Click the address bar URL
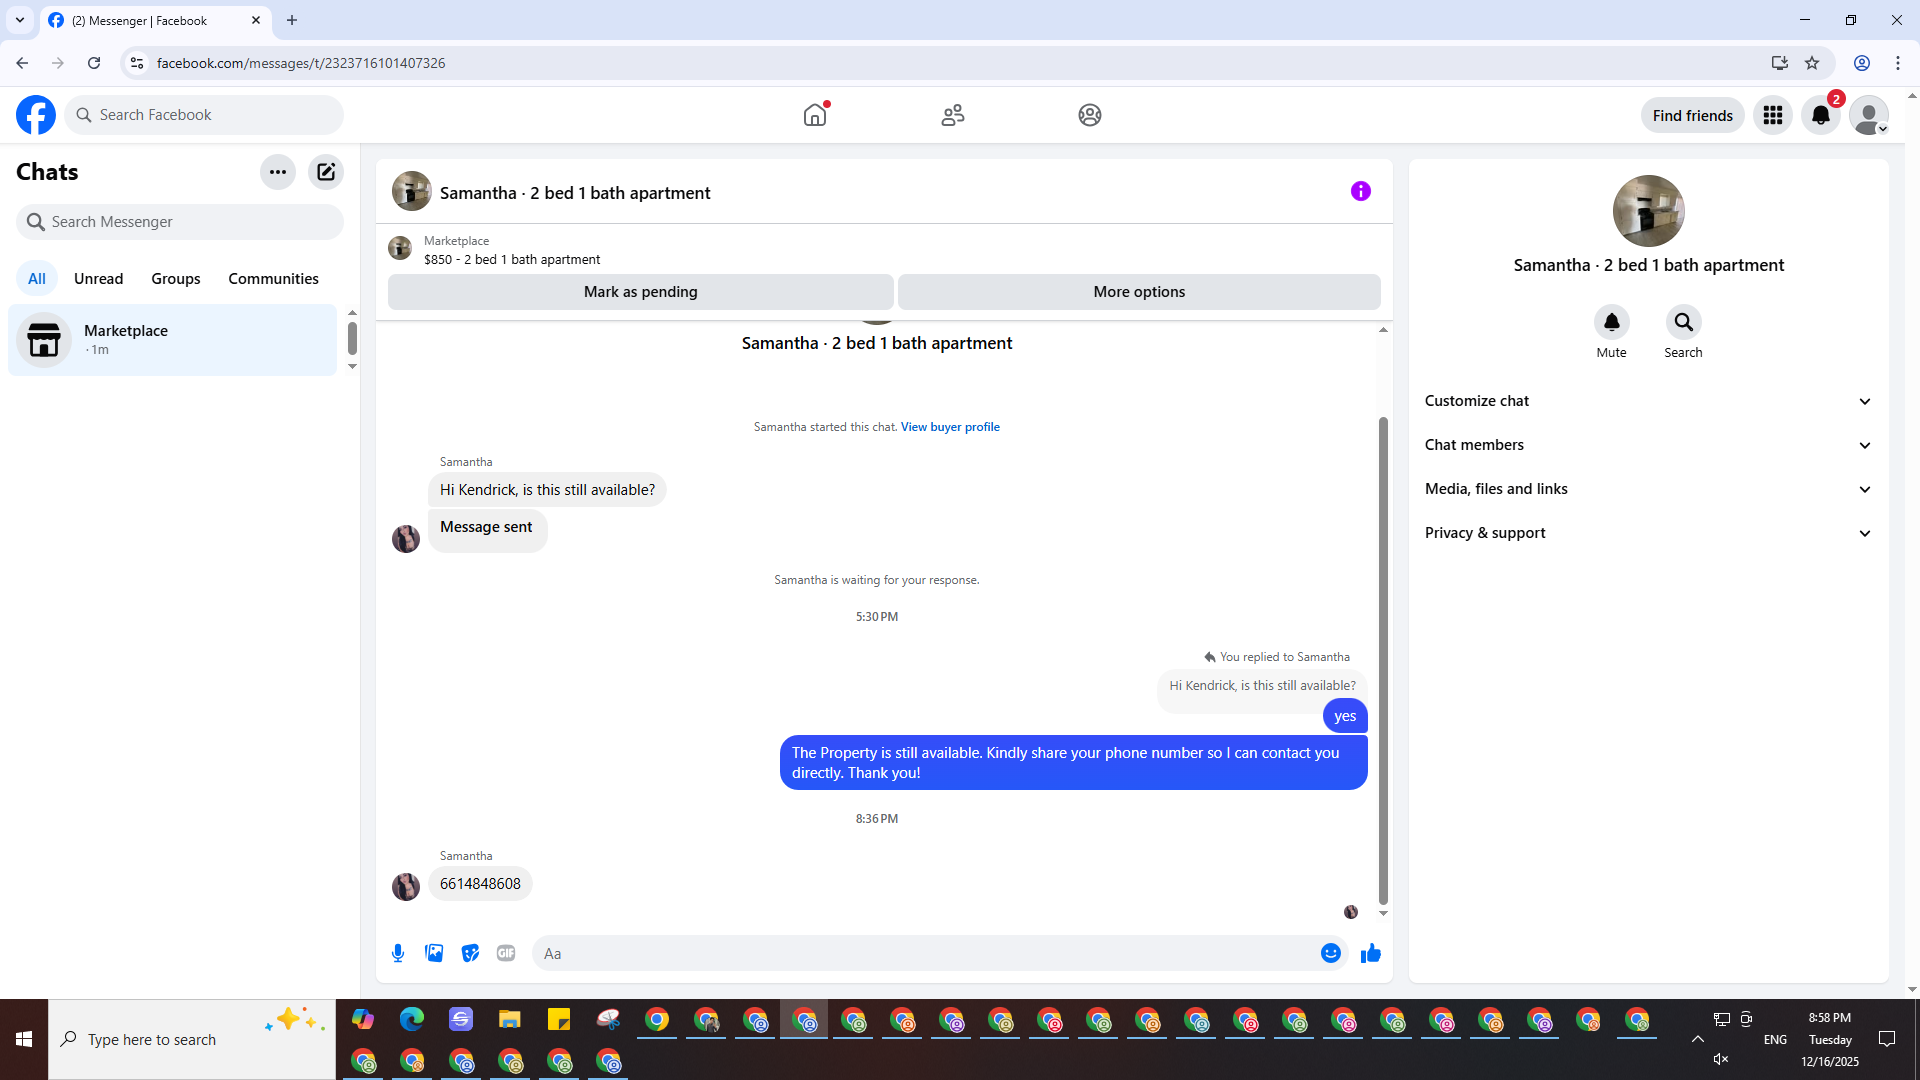 point(301,63)
